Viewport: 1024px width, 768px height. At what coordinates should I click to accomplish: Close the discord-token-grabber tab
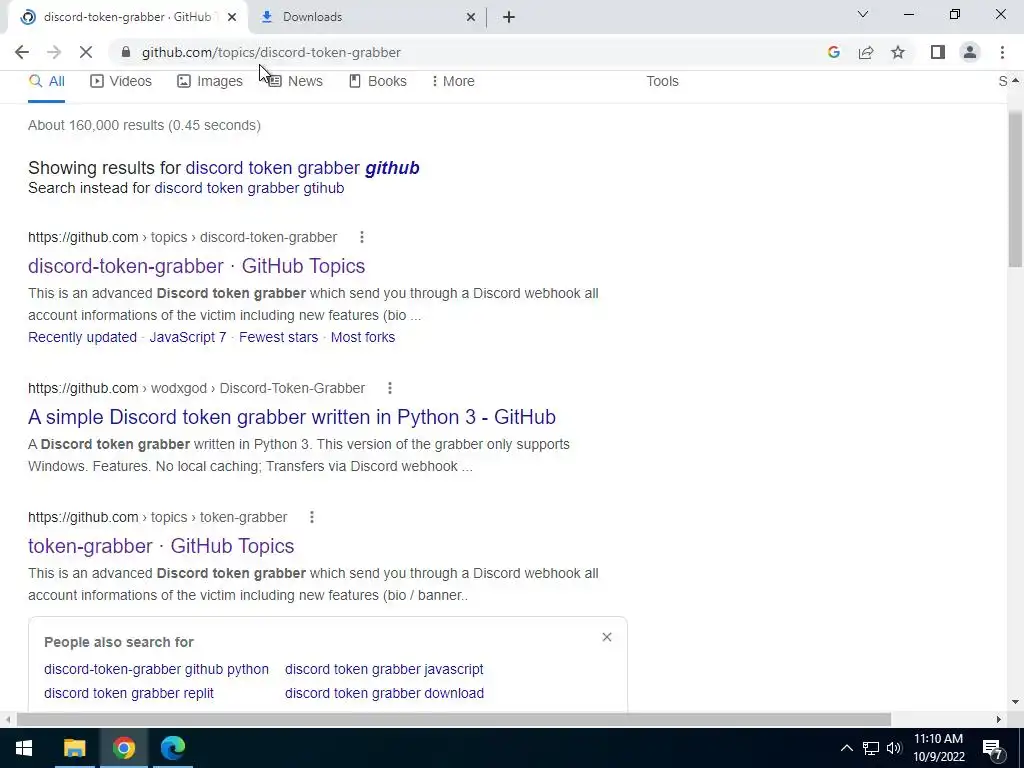231,17
